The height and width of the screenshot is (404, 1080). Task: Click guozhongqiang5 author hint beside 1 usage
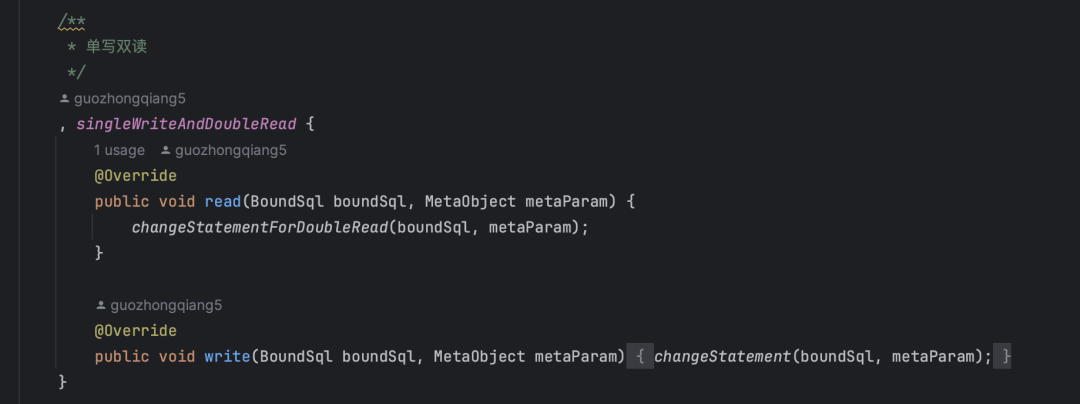pyautogui.click(x=230, y=150)
